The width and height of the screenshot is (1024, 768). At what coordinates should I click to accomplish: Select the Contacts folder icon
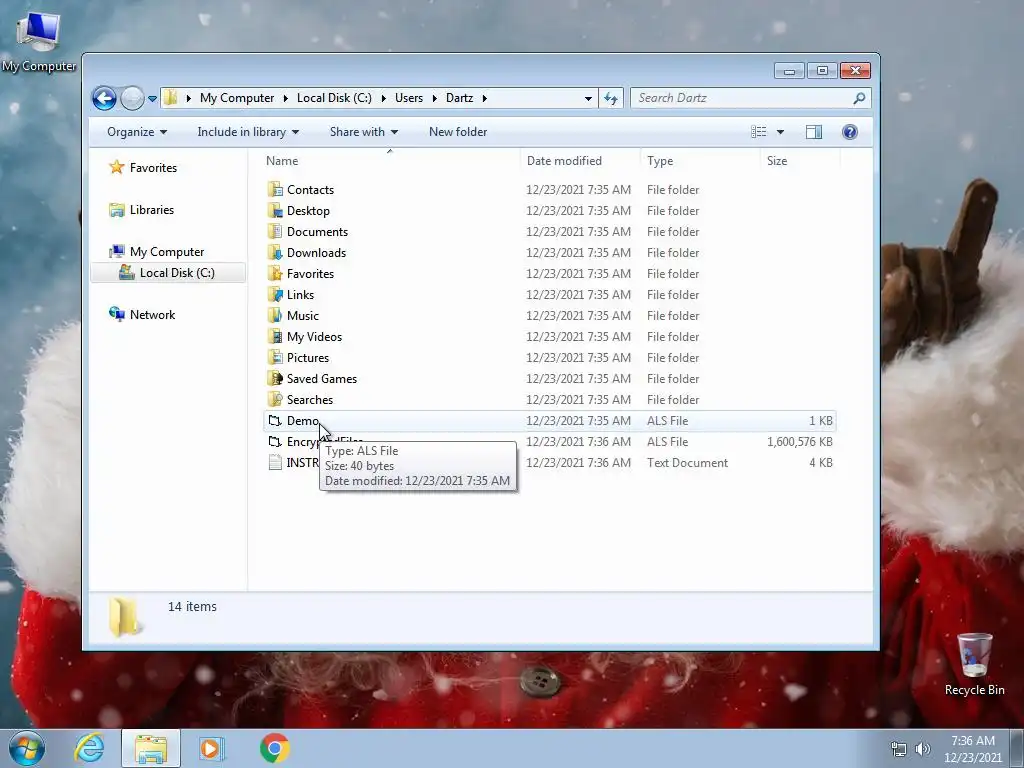tap(275, 189)
